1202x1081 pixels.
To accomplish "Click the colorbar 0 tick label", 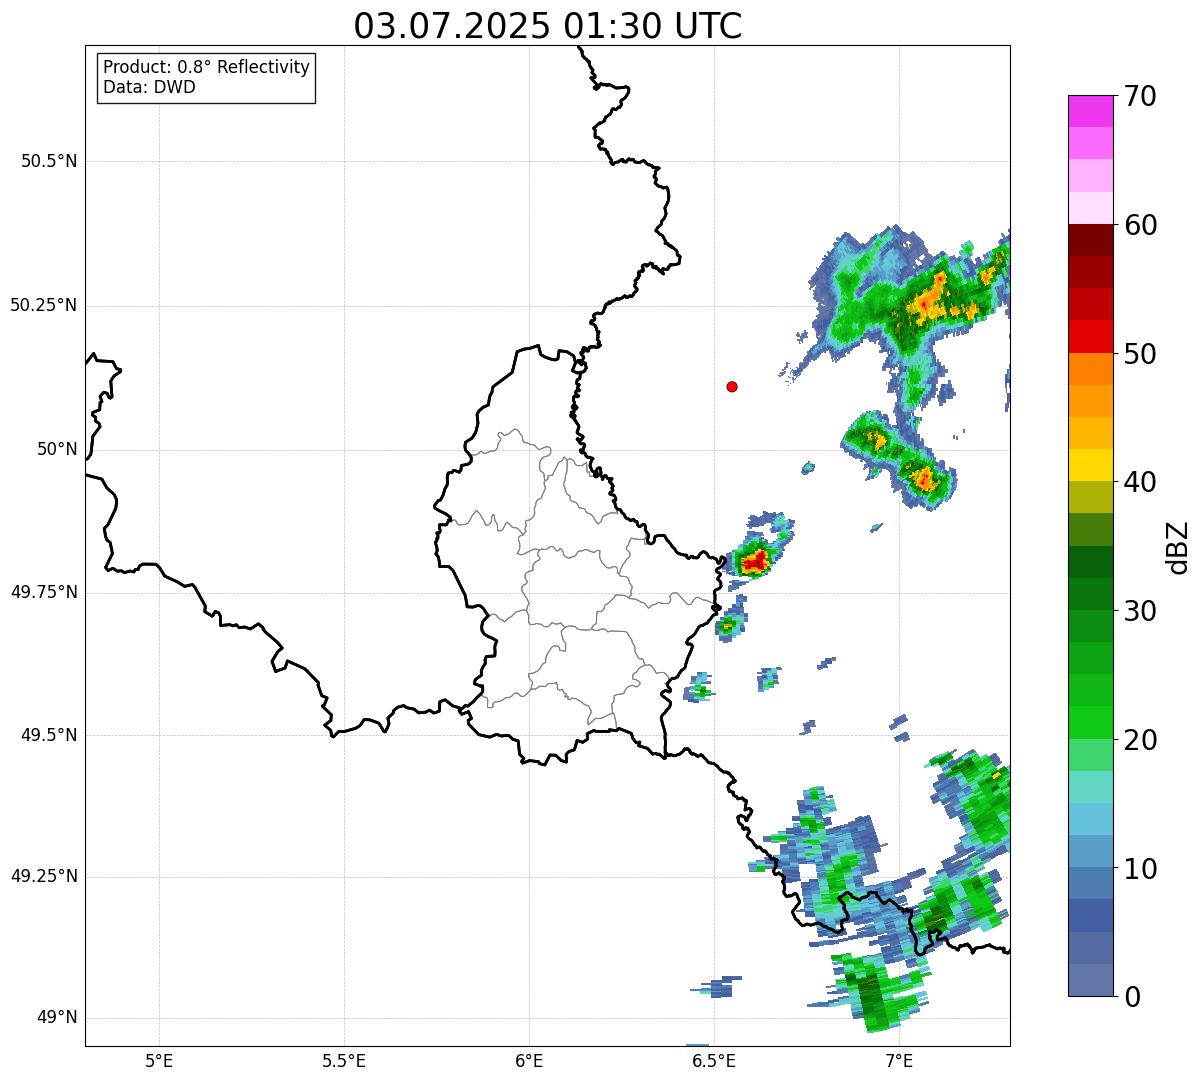I will tap(1132, 997).
